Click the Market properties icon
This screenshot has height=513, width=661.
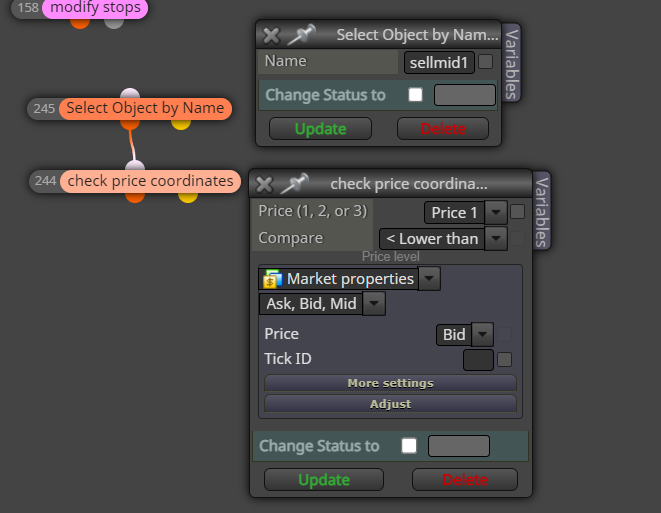[272, 279]
